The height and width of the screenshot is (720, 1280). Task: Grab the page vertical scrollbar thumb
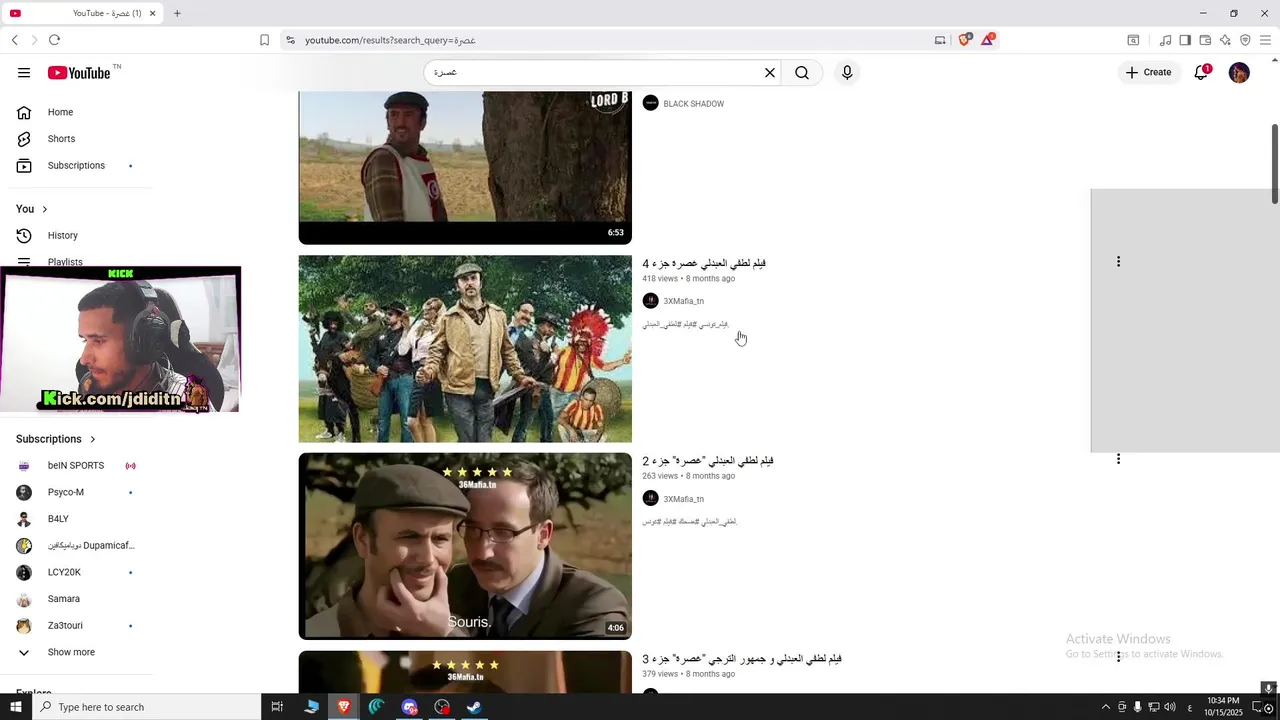(x=1274, y=164)
